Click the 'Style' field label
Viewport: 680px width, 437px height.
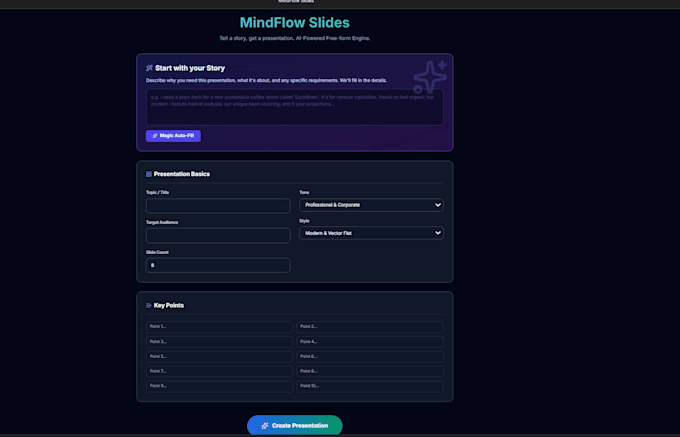click(x=304, y=221)
